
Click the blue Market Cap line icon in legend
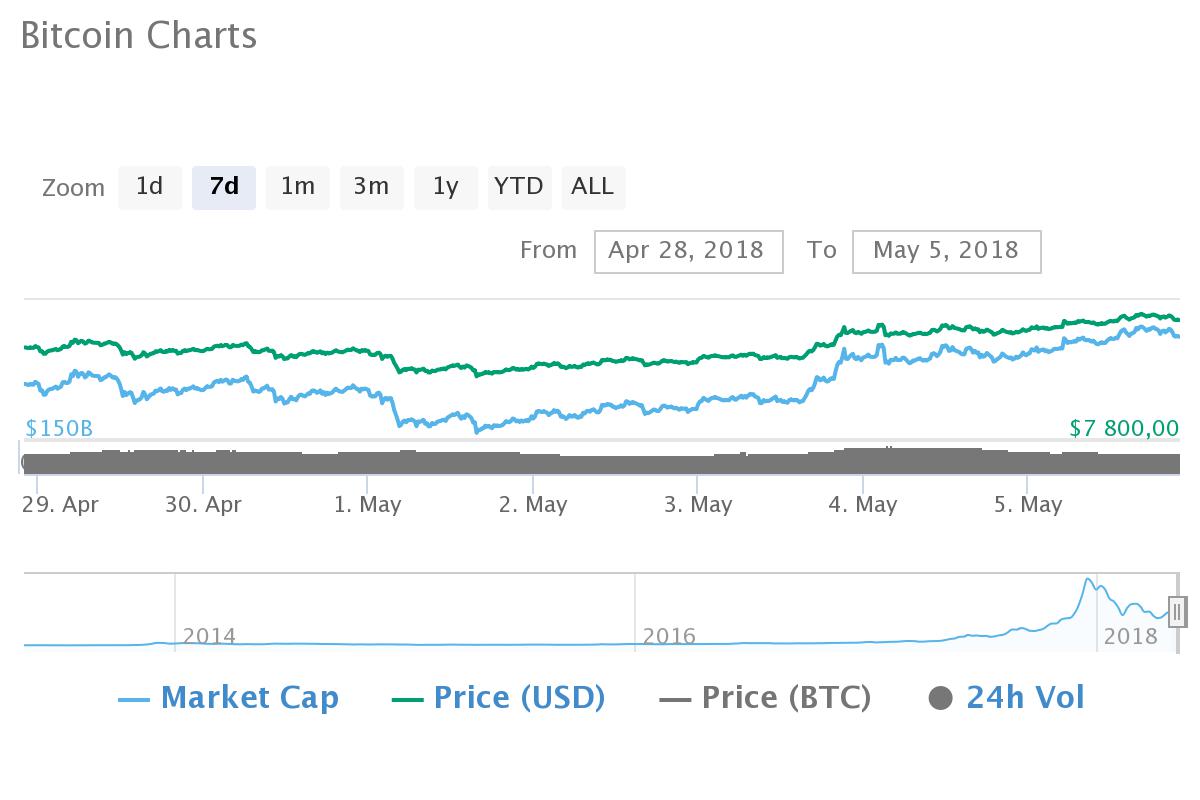click(134, 697)
